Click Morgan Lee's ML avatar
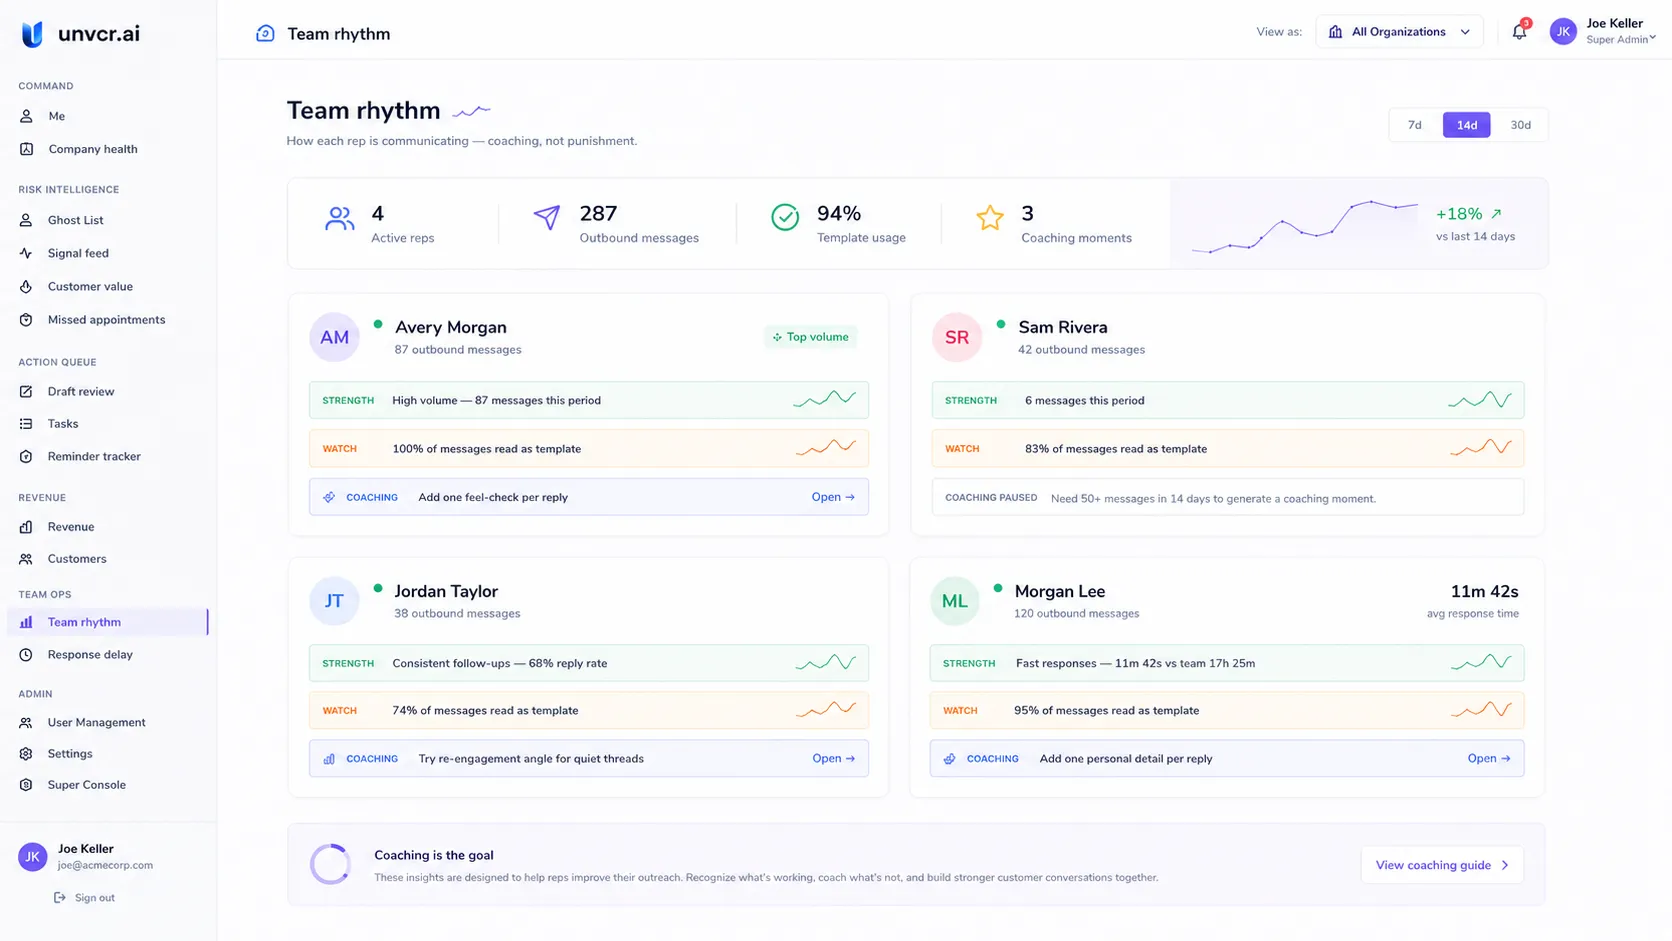This screenshot has height=941, width=1672. [x=955, y=601]
